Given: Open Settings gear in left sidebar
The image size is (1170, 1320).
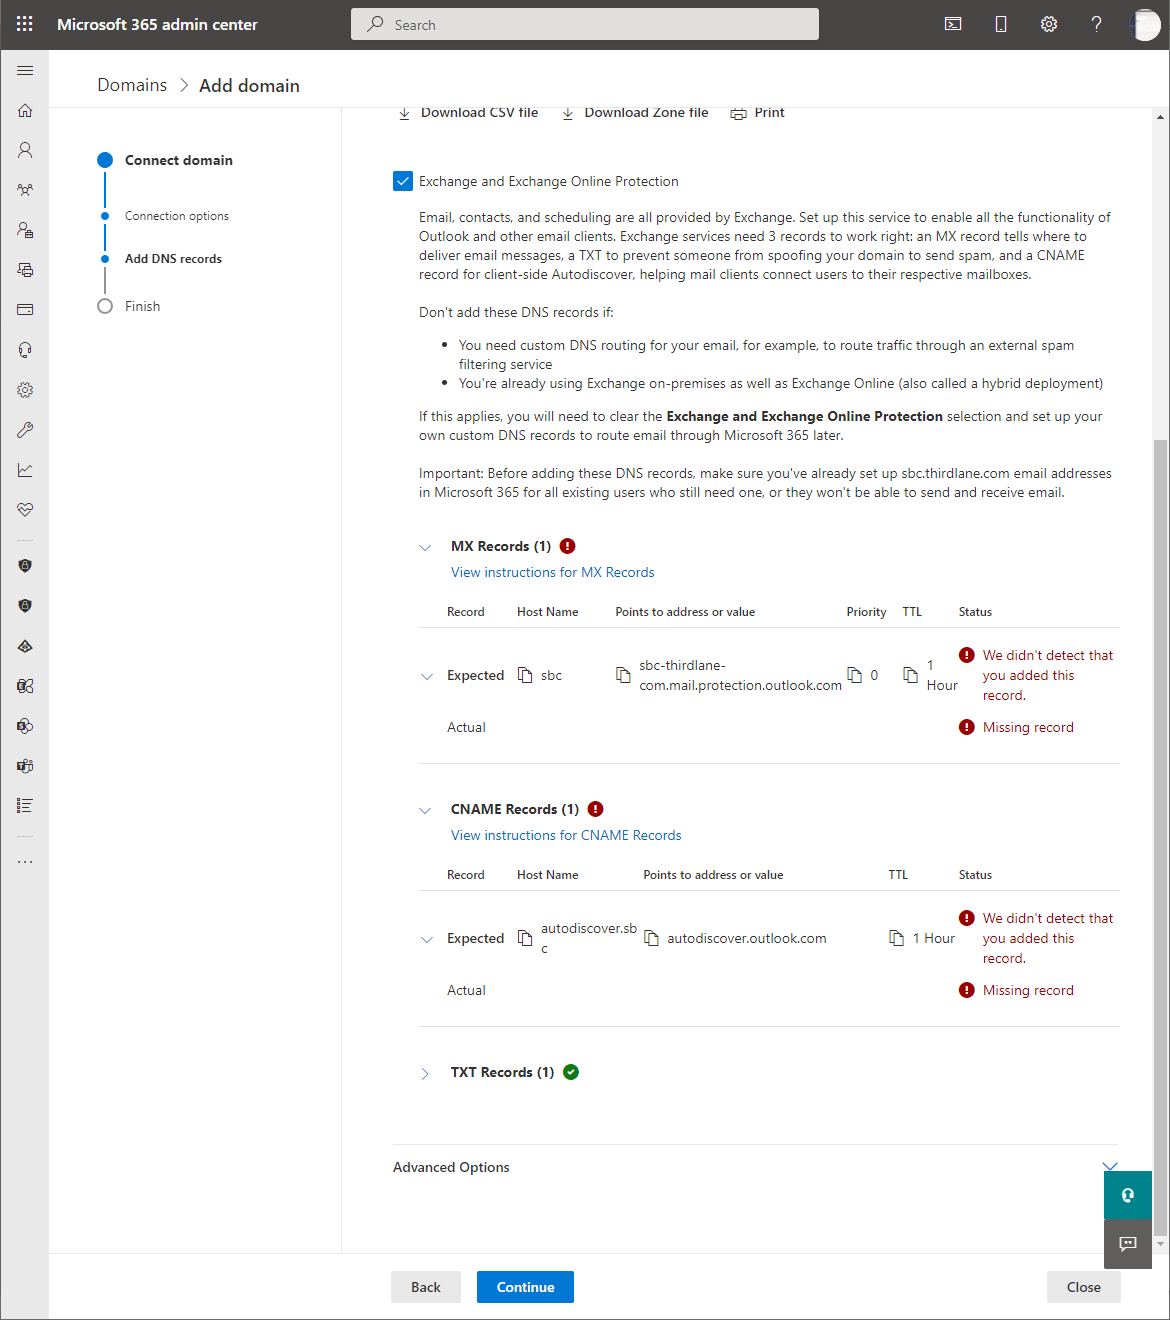Looking at the screenshot, I should click(25, 390).
